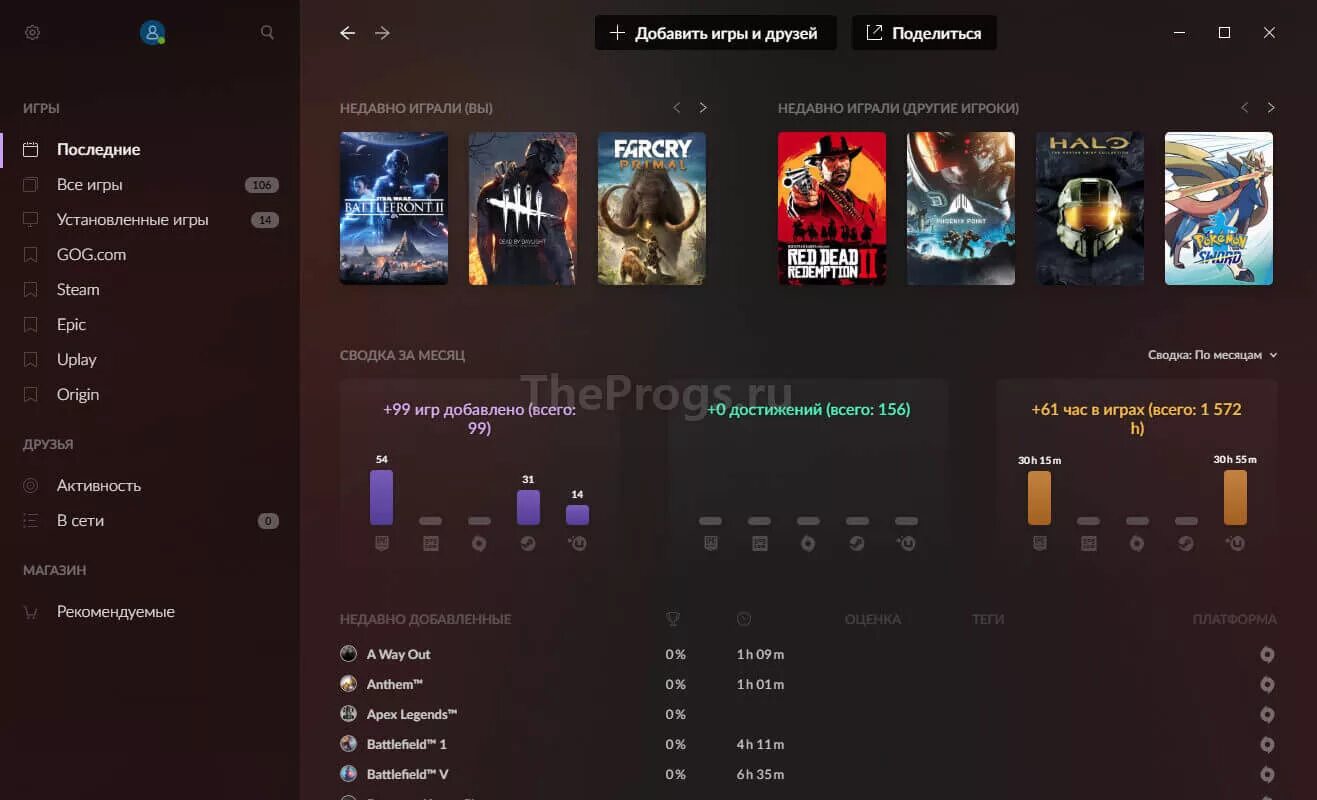Open Battlefield™ 1 in recently added
The width and height of the screenshot is (1317, 800).
pyautogui.click(x=407, y=745)
